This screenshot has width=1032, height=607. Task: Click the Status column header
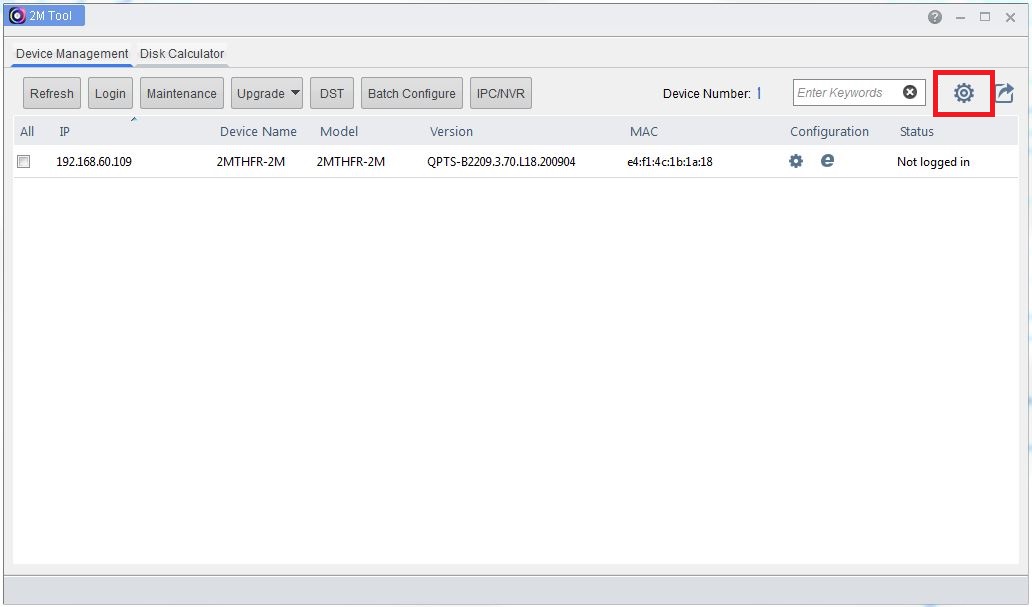coord(916,131)
